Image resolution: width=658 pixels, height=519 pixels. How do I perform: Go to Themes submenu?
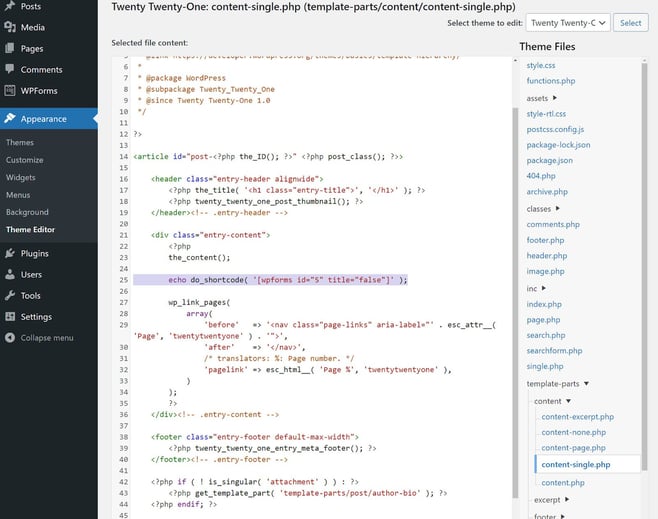[x=20, y=142]
